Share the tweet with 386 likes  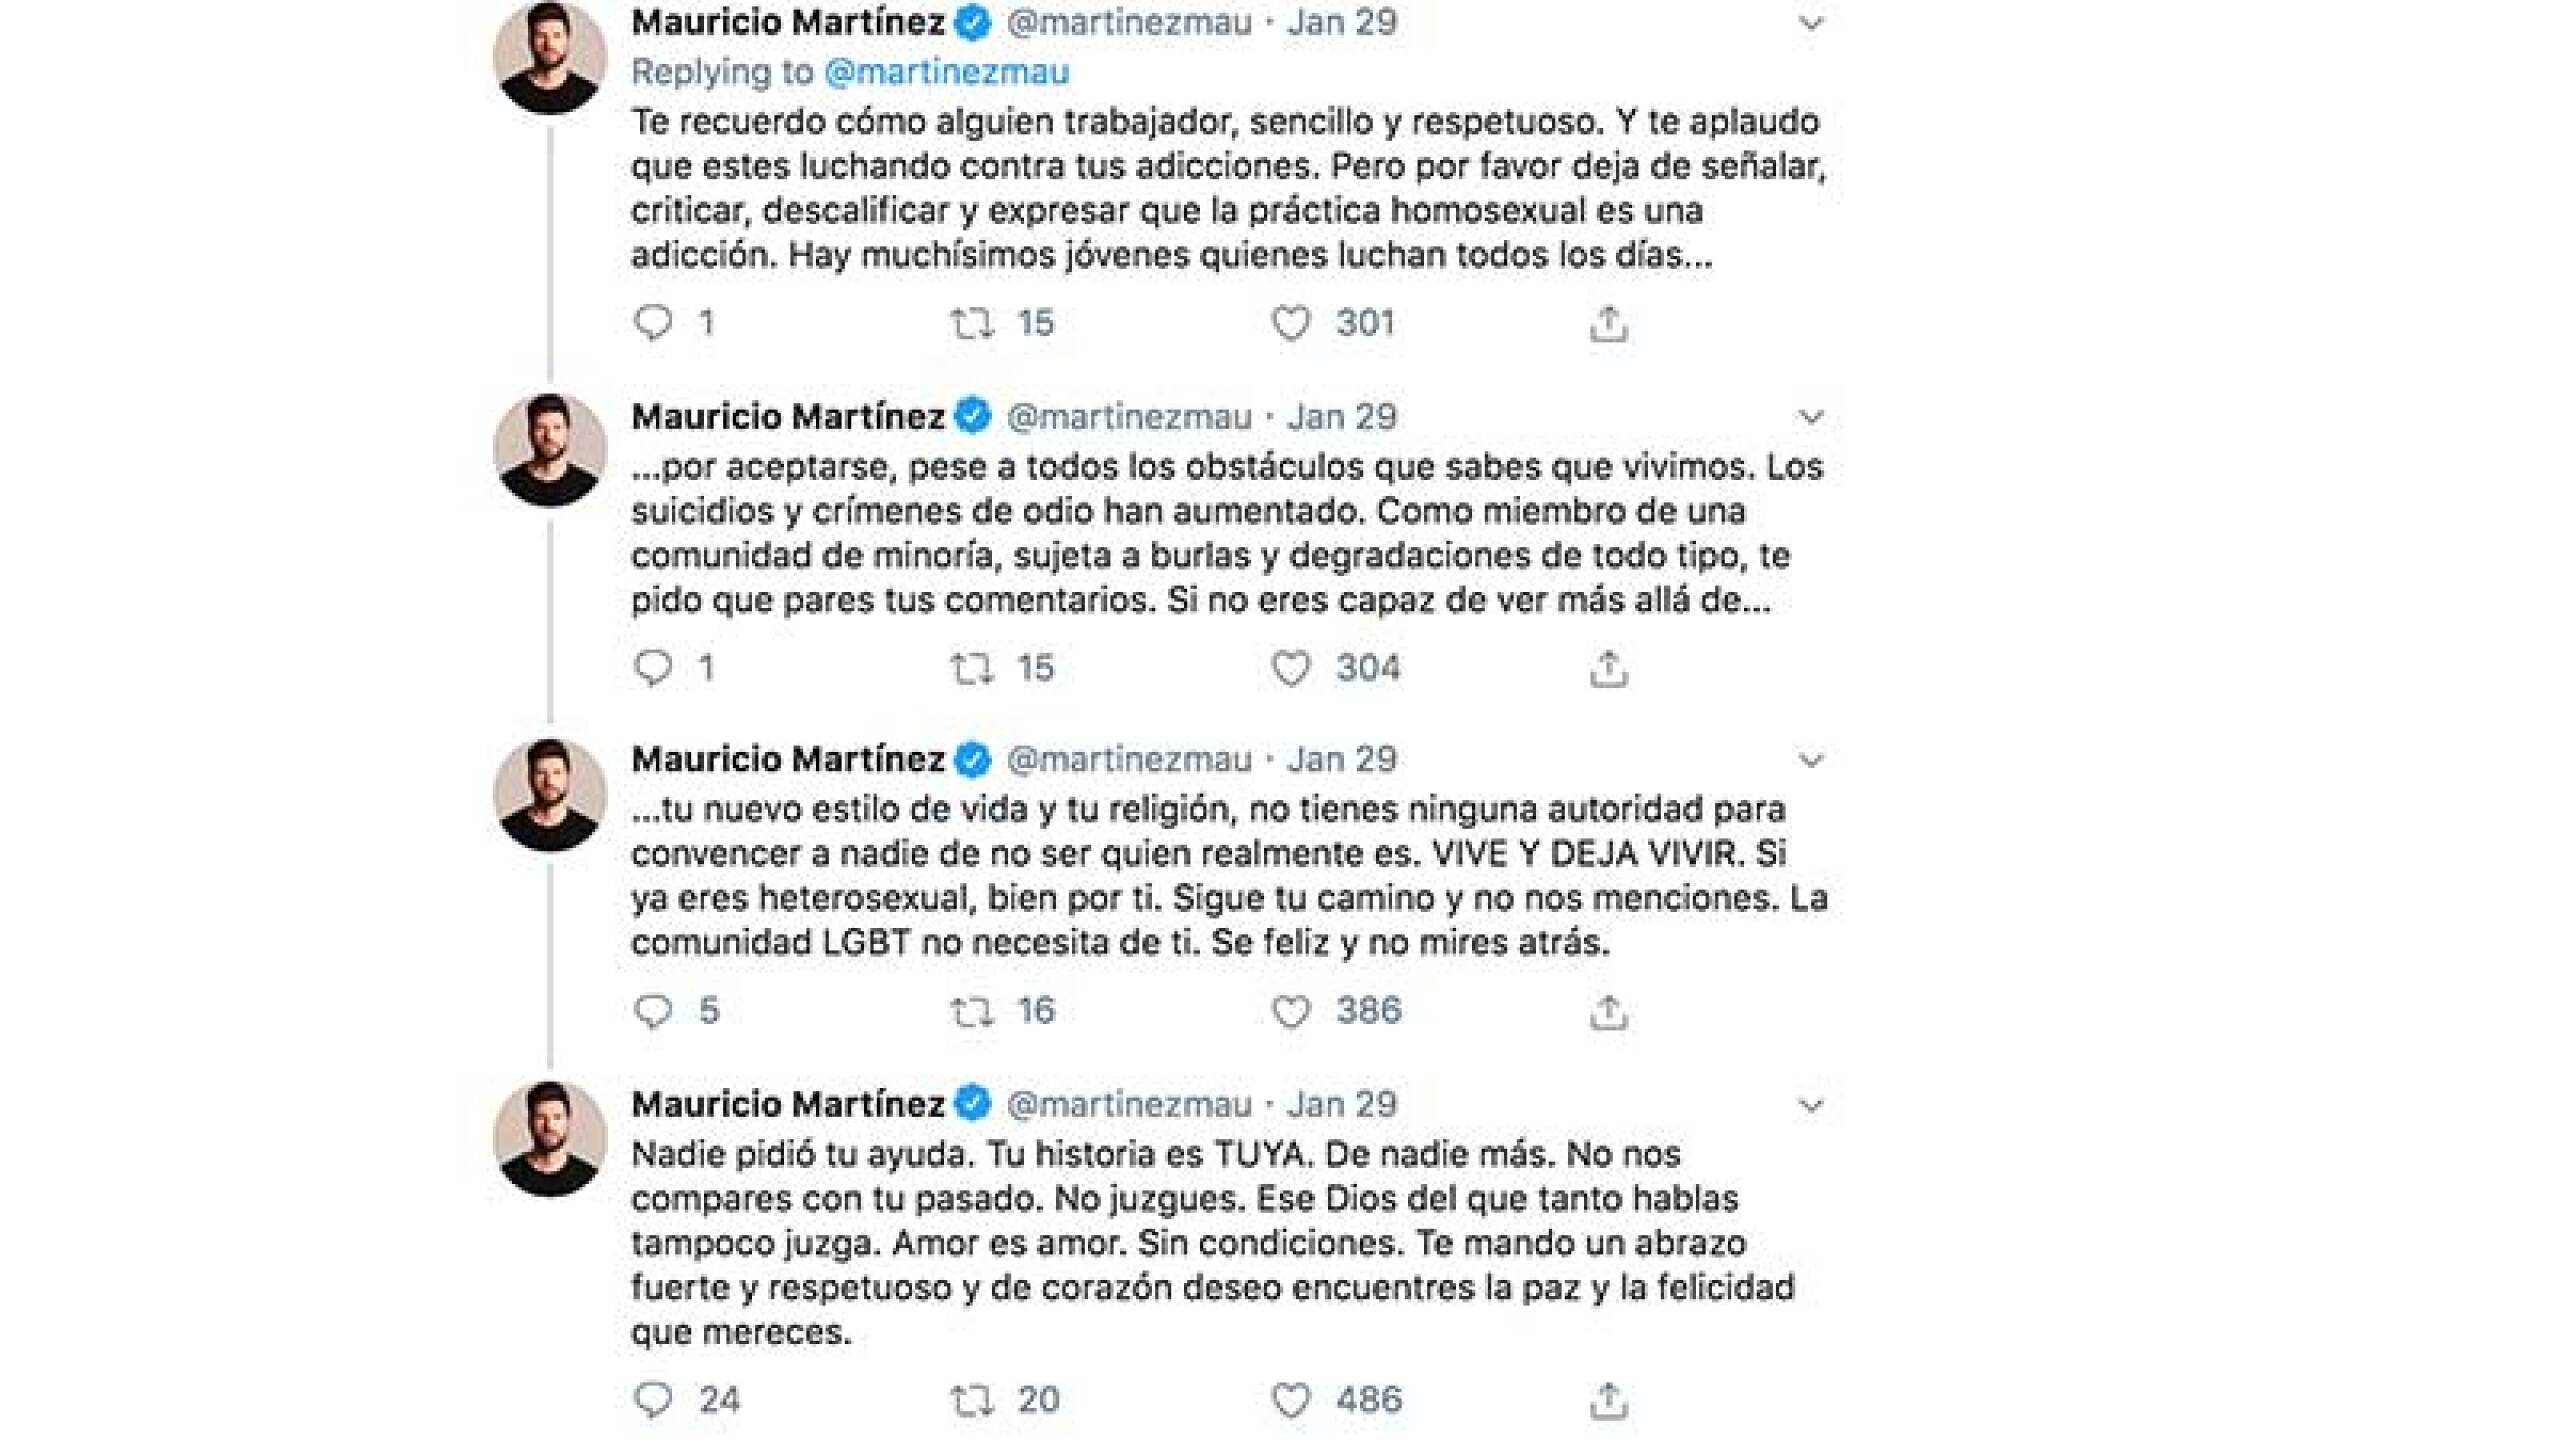coord(1608,1011)
